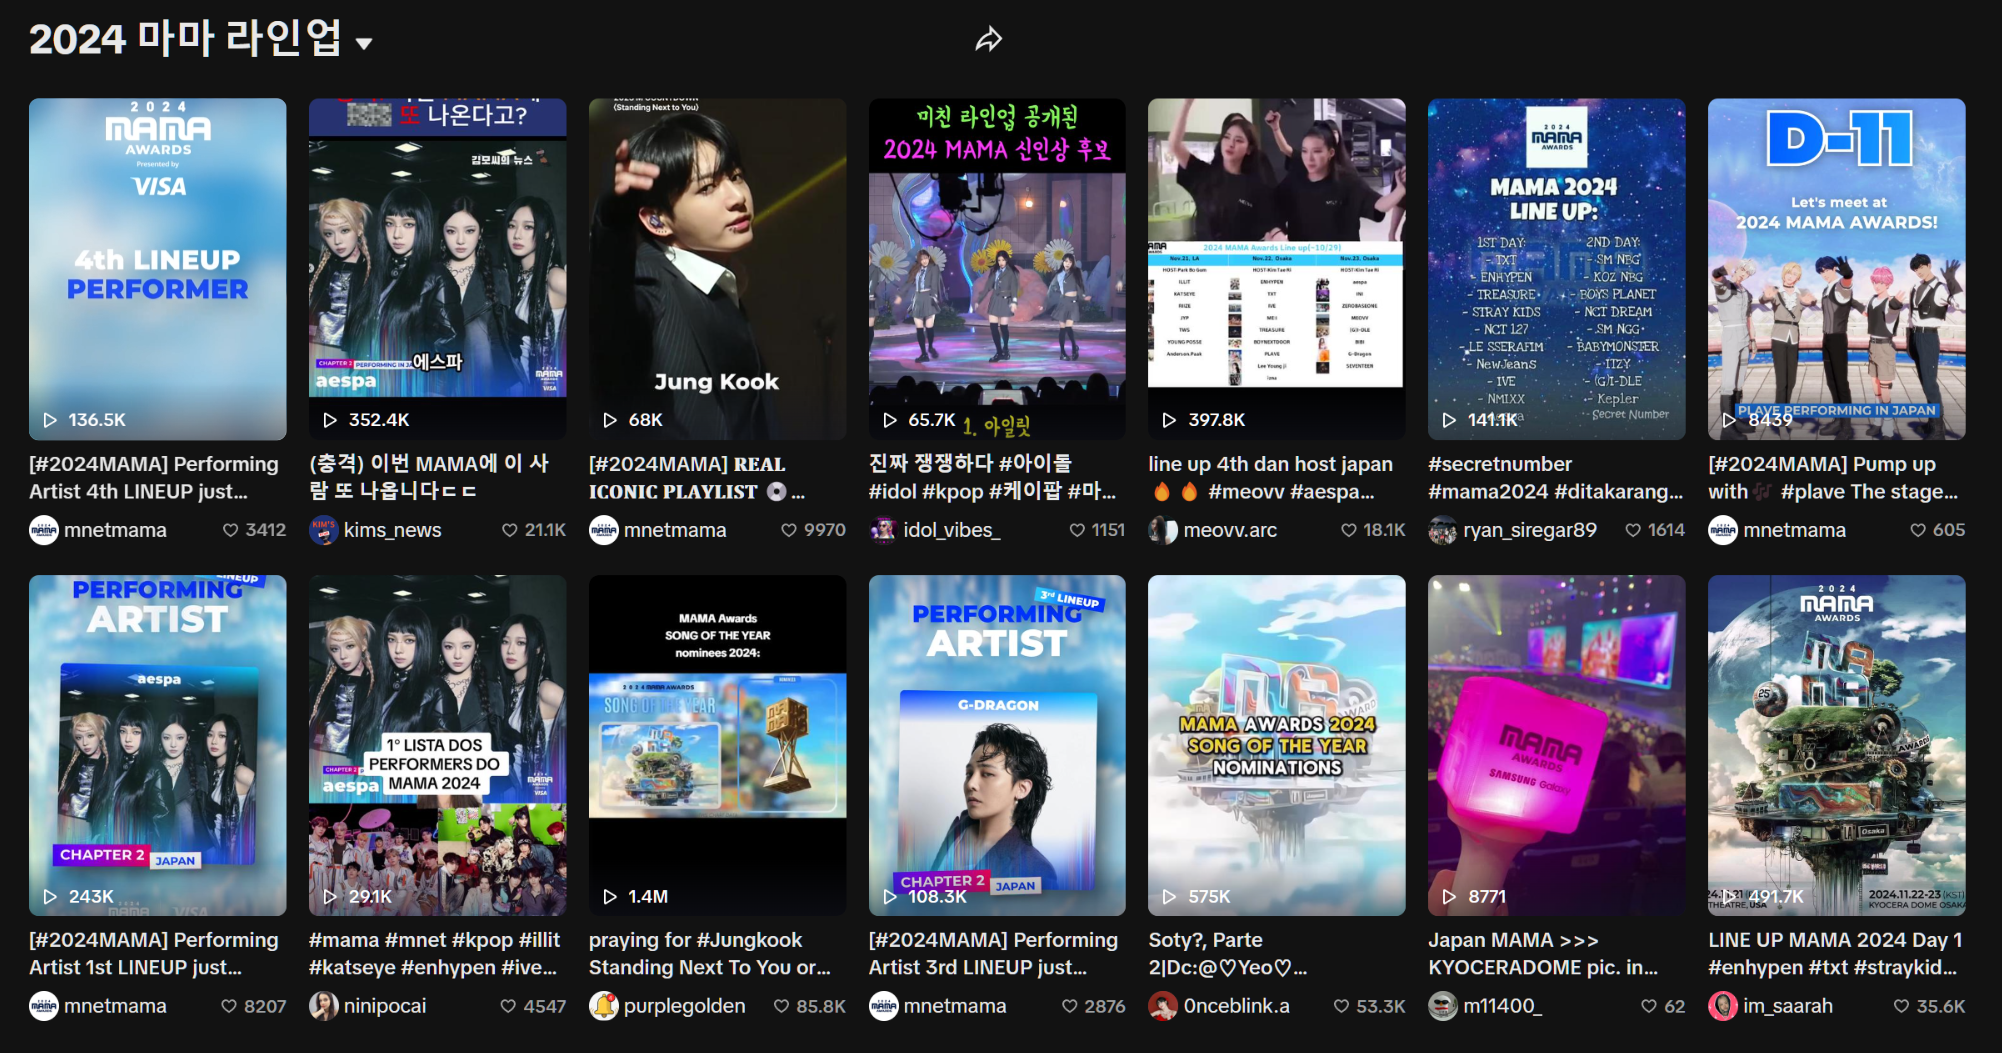
Task: Open the pink MAMA lightstick video
Action: coord(1557,745)
